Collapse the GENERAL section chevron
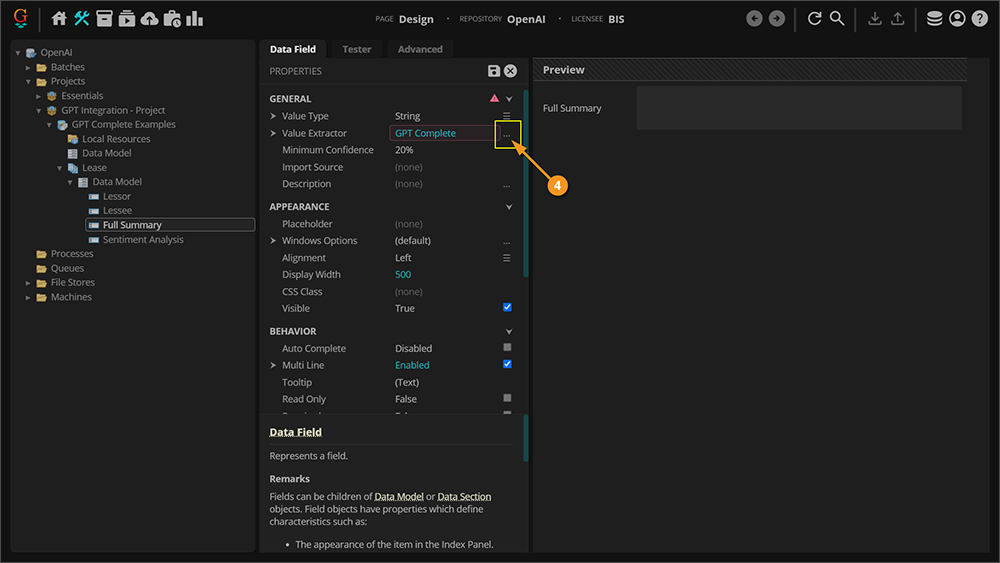The width and height of the screenshot is (1000, 563). click(509, 99)
